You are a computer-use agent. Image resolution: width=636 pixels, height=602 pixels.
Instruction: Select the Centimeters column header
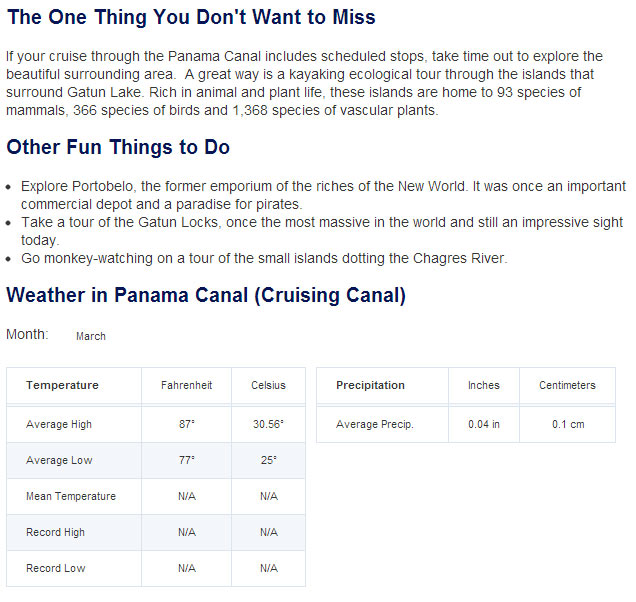pyautogui.click(x=567, y=385)
